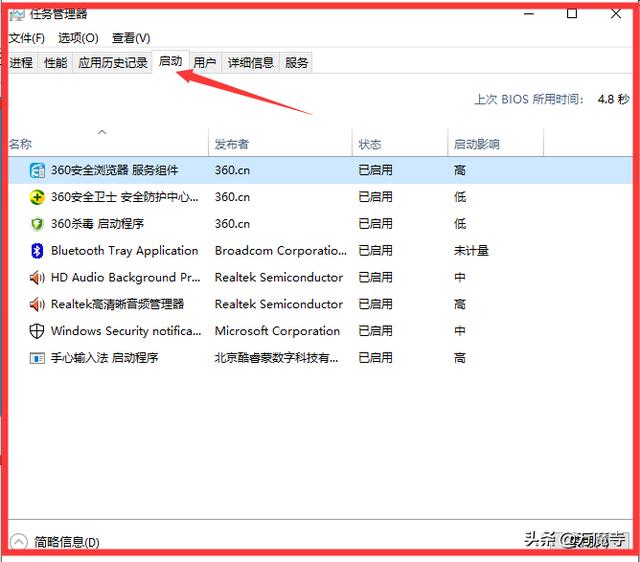The width and height of the screenshot is (640, 562).
Task: Switch to the 服务 tab
Action: [296, 62]
